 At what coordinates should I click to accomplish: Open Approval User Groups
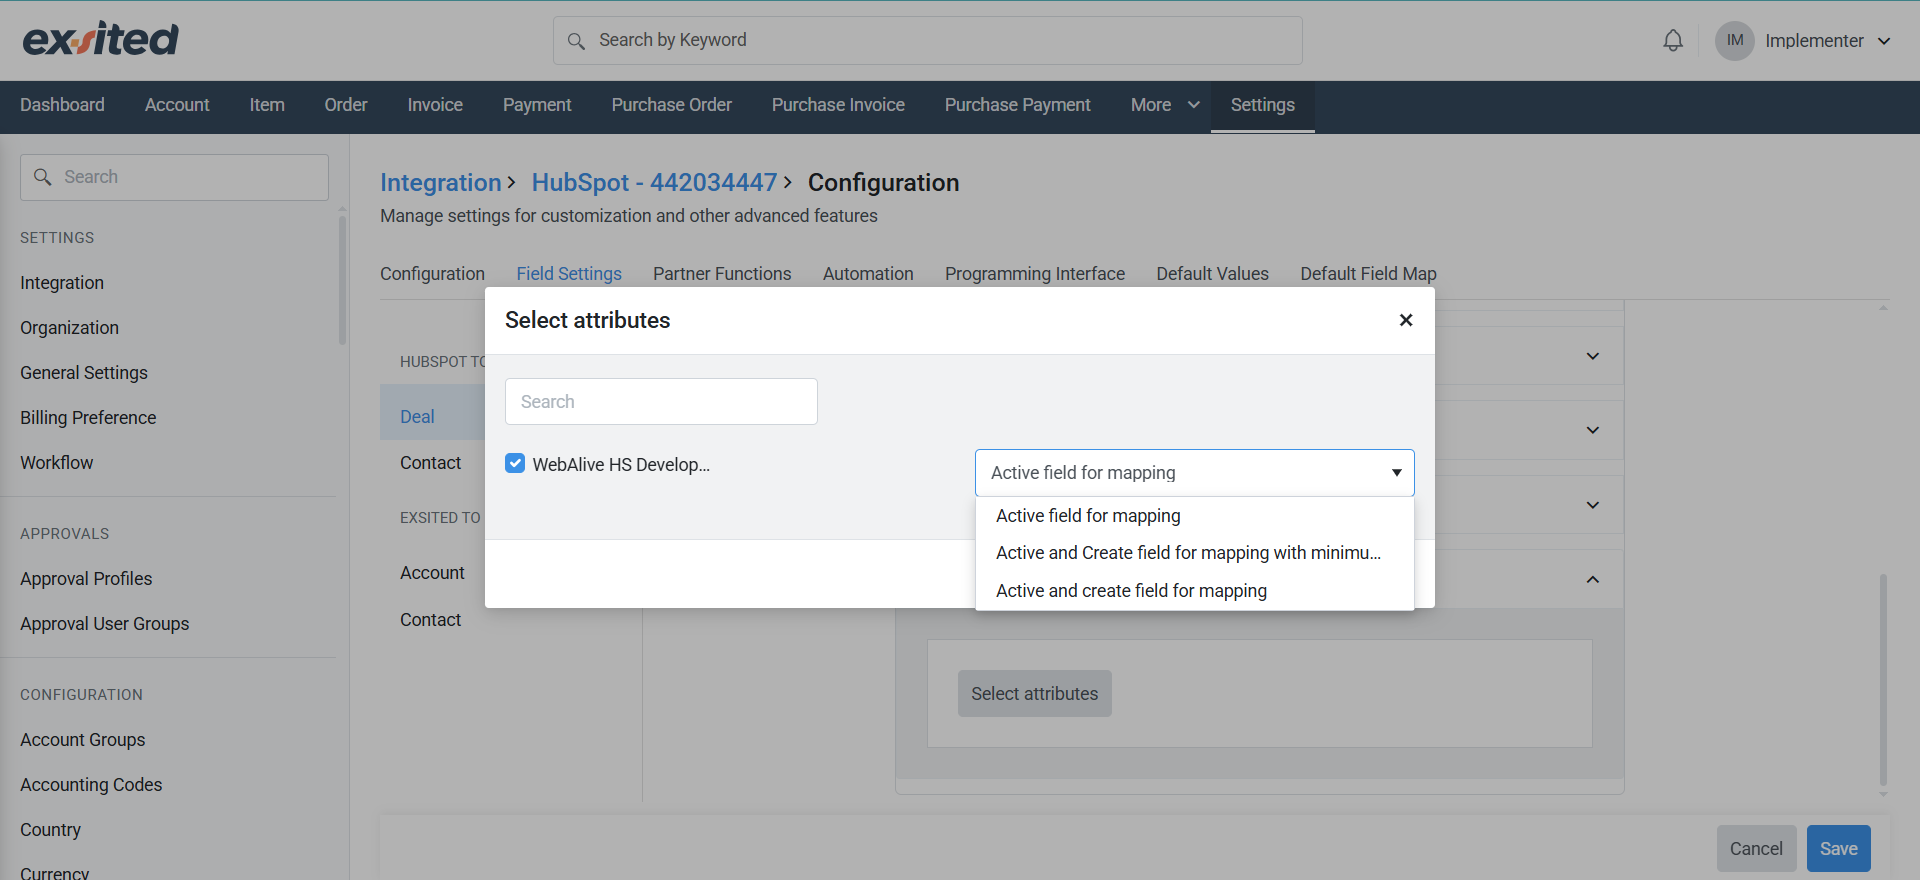104,624
